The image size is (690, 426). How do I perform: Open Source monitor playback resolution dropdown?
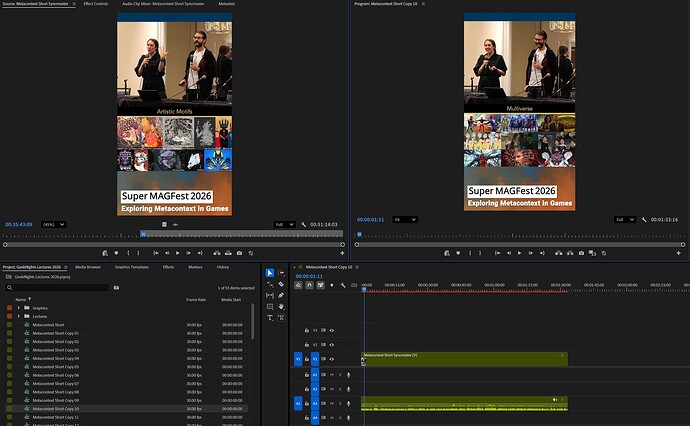click(x=285, y=224)
